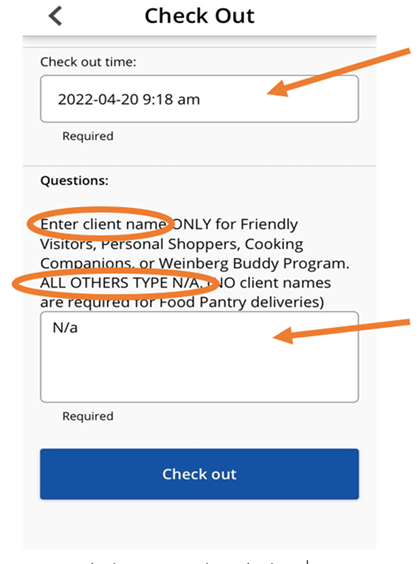
Task: Click the 'Questions:' heading
Action: pyautogui.click(x=74, y=180)
